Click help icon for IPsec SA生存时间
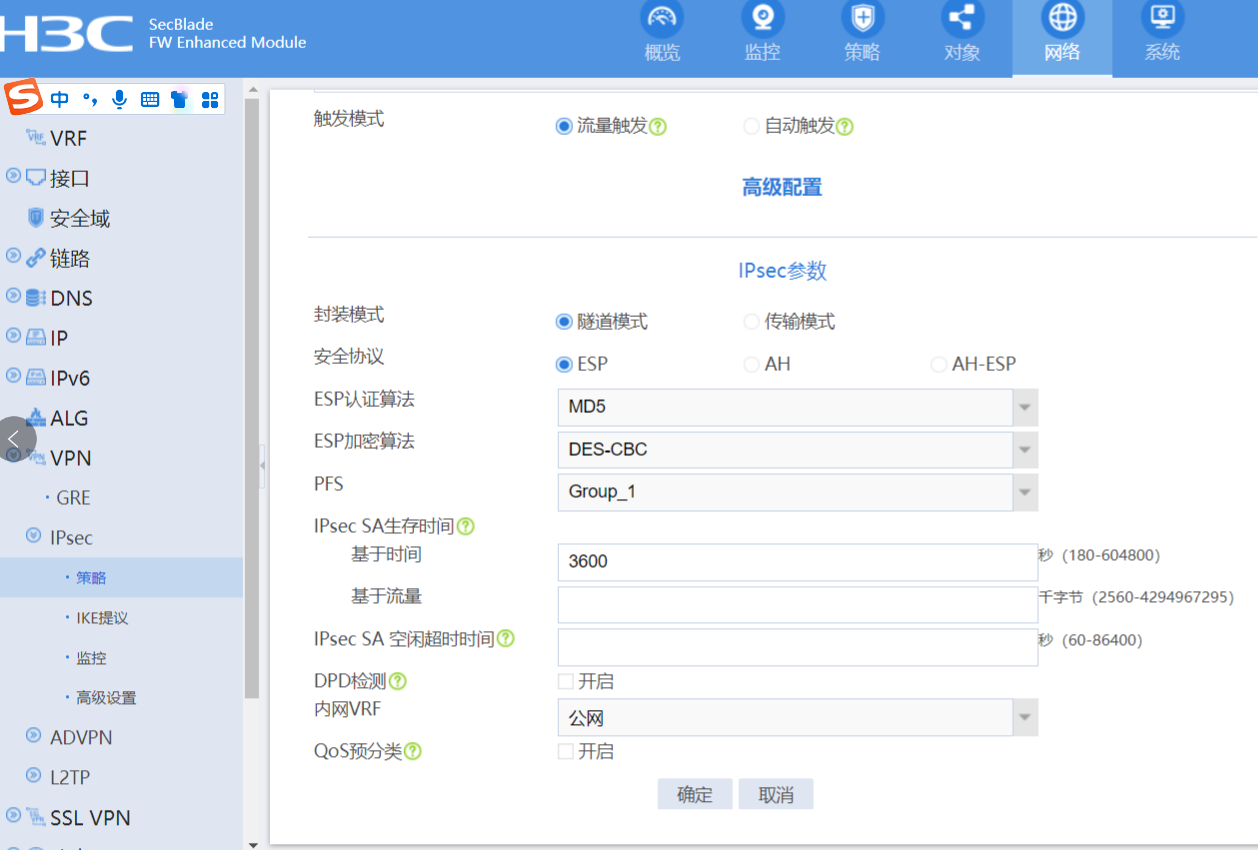 click(x=465, y=526)
